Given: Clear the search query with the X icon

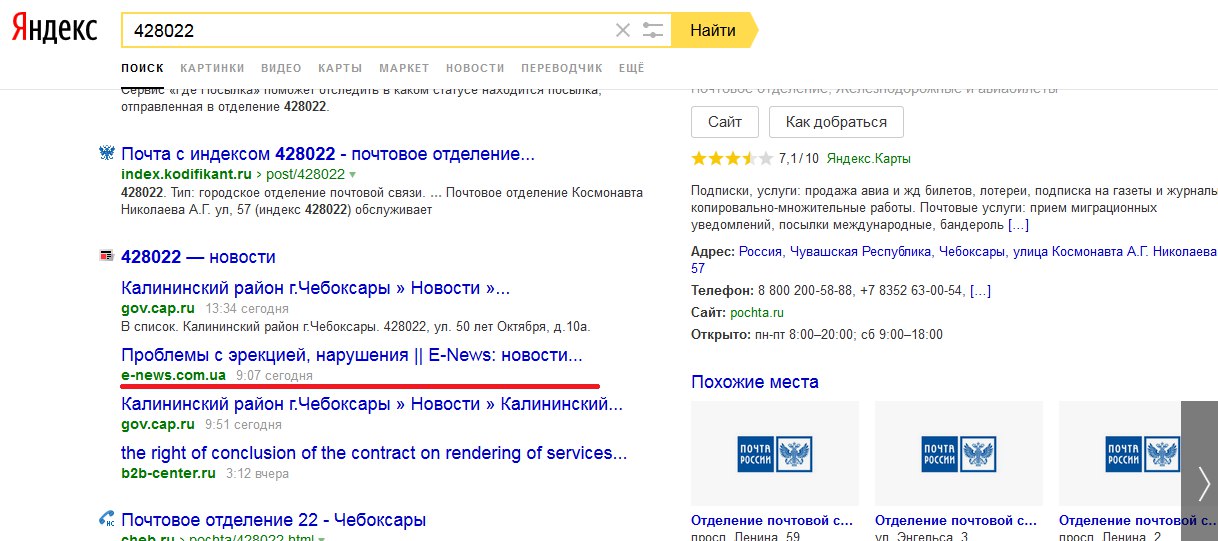Looking at the screenshot, I should pos(623,30).
